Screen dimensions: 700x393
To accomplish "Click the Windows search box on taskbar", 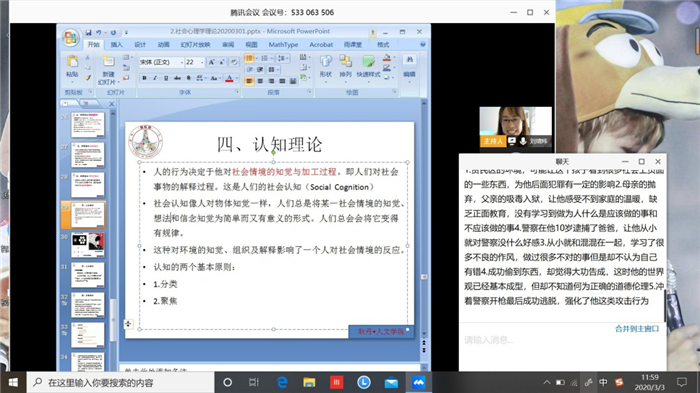I will click(x=121, y=382).
